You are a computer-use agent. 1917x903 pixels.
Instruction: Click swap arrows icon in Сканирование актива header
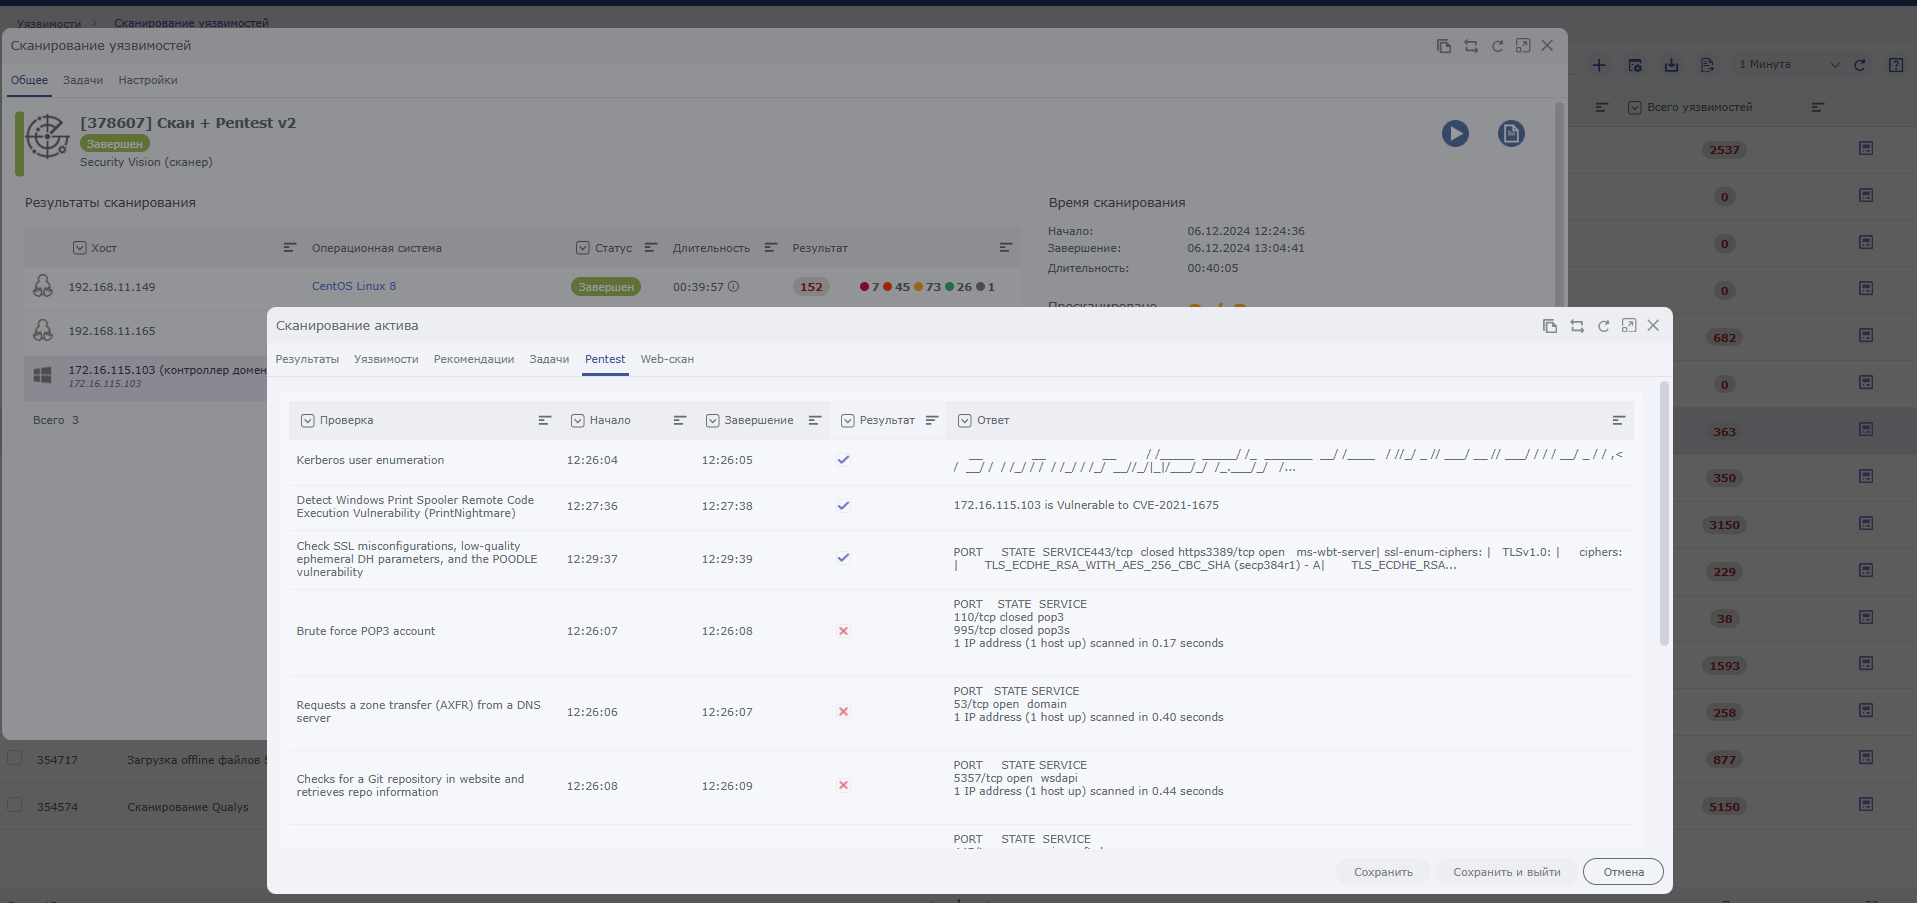1577,326
